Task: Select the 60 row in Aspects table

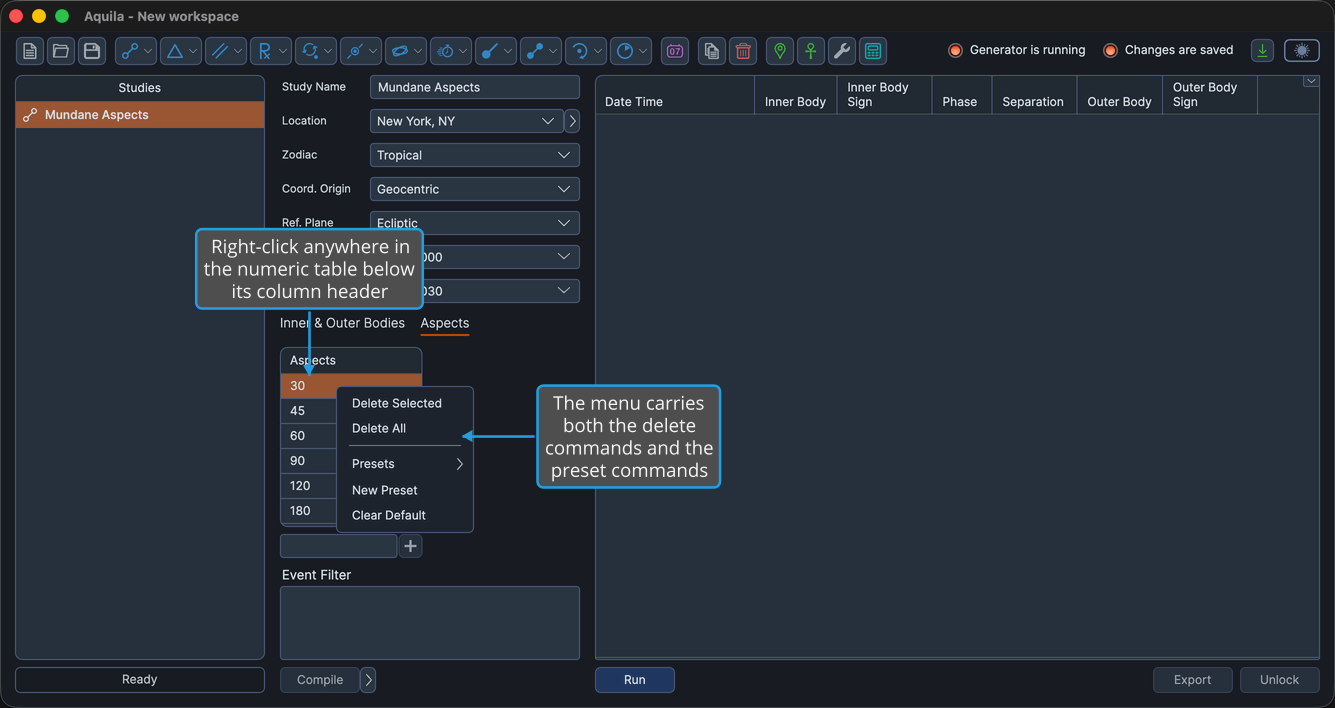Action: click(308, 436)
